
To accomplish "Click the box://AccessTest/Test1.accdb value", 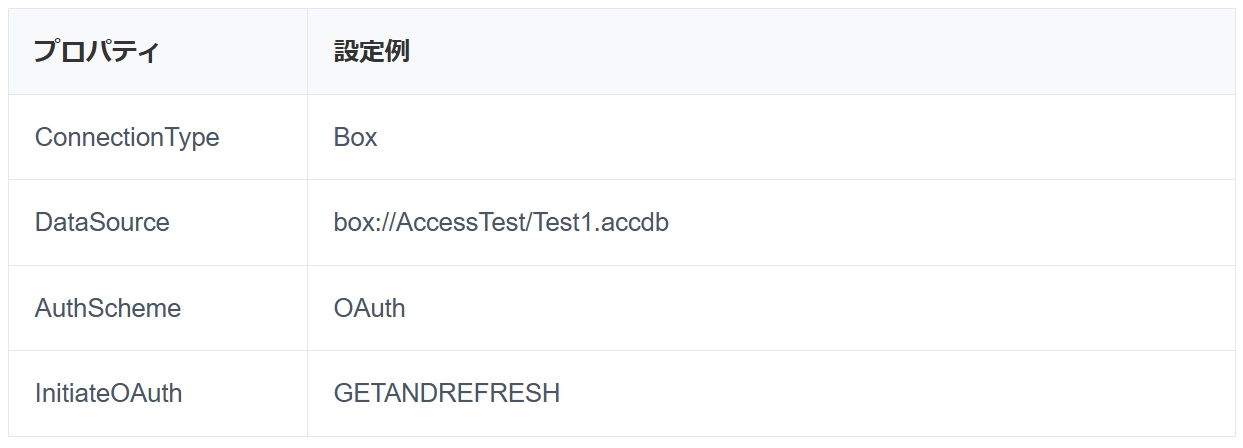I will click(x=501, y=222).
